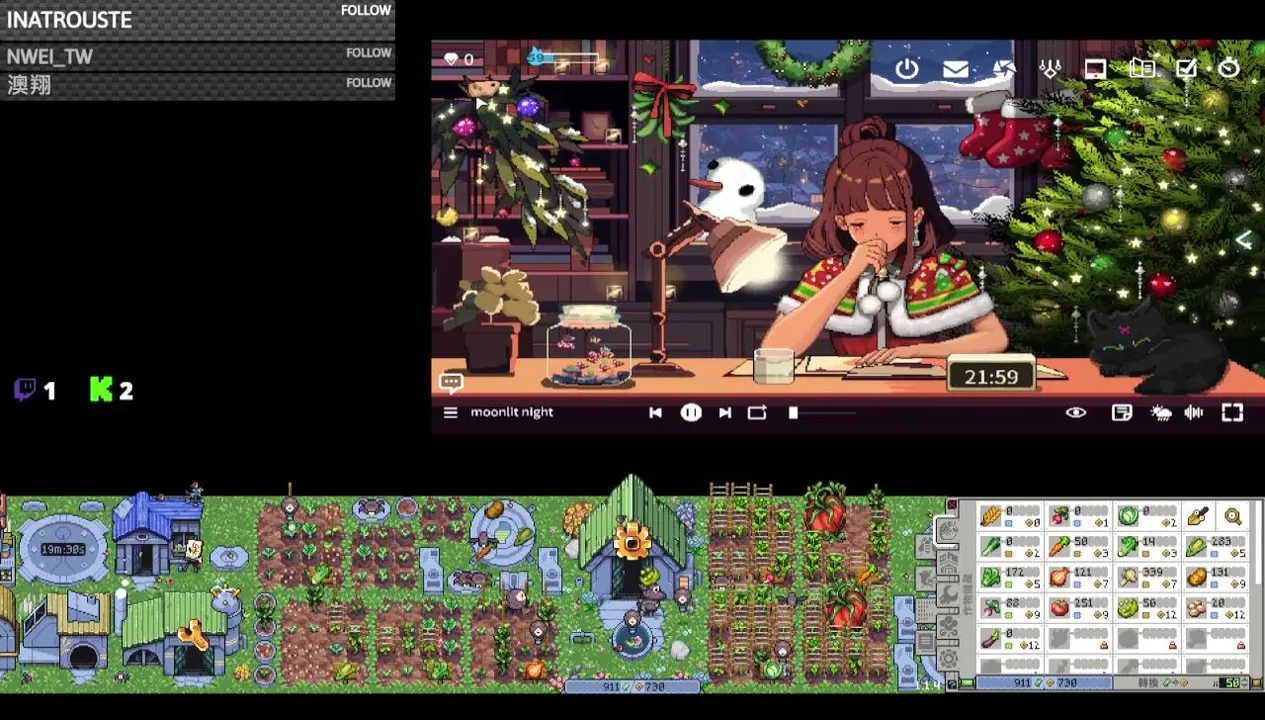Toggle the eye visibility icon
This screenshot has width=1265, height=720.
click(x=1076, y=412)
